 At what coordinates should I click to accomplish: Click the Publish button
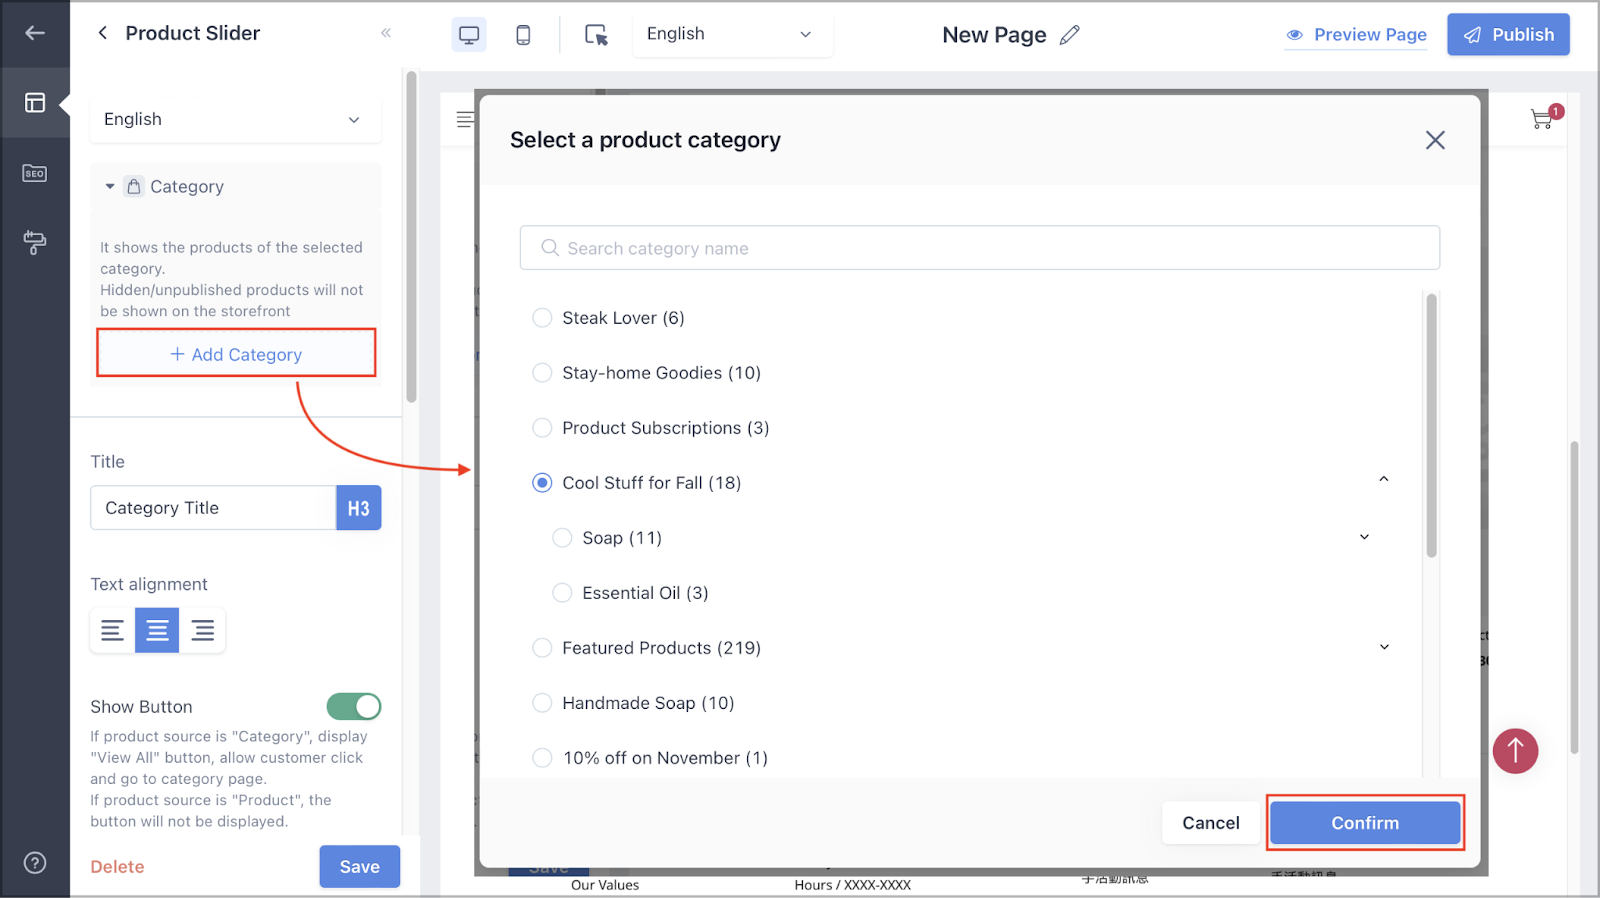[1508, 35]
